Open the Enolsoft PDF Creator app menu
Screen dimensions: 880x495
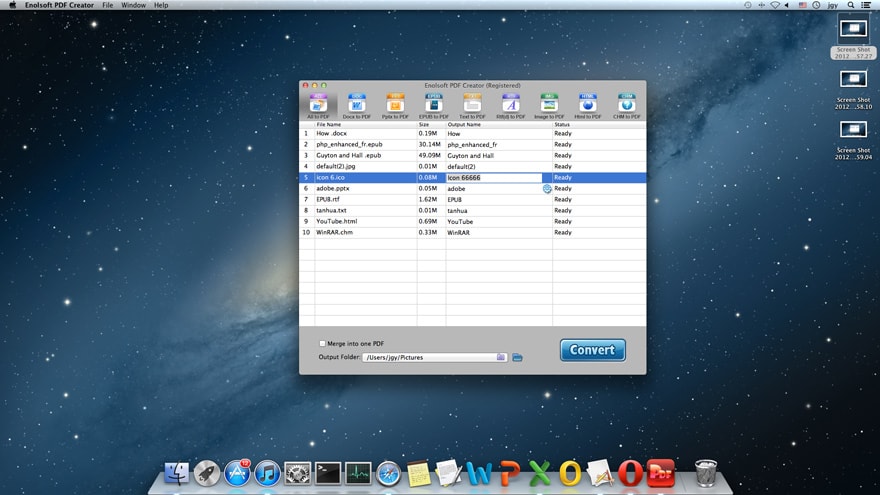pos(59,5)
